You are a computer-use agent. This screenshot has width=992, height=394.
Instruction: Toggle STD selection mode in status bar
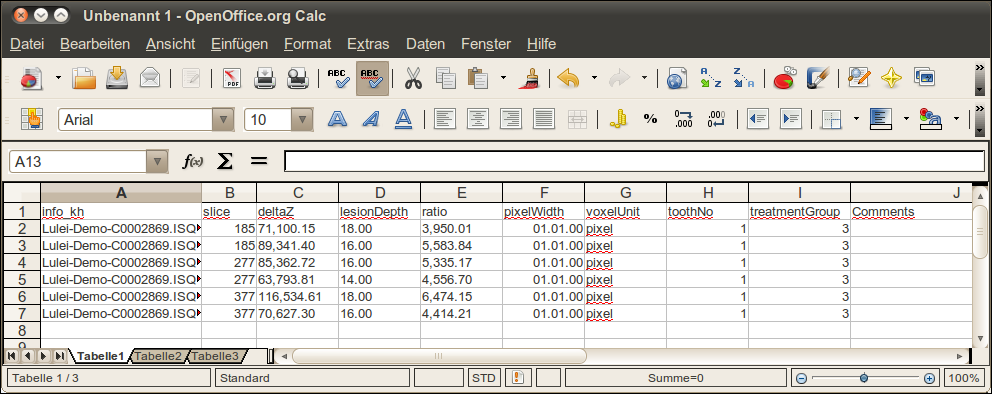(484, 378)
